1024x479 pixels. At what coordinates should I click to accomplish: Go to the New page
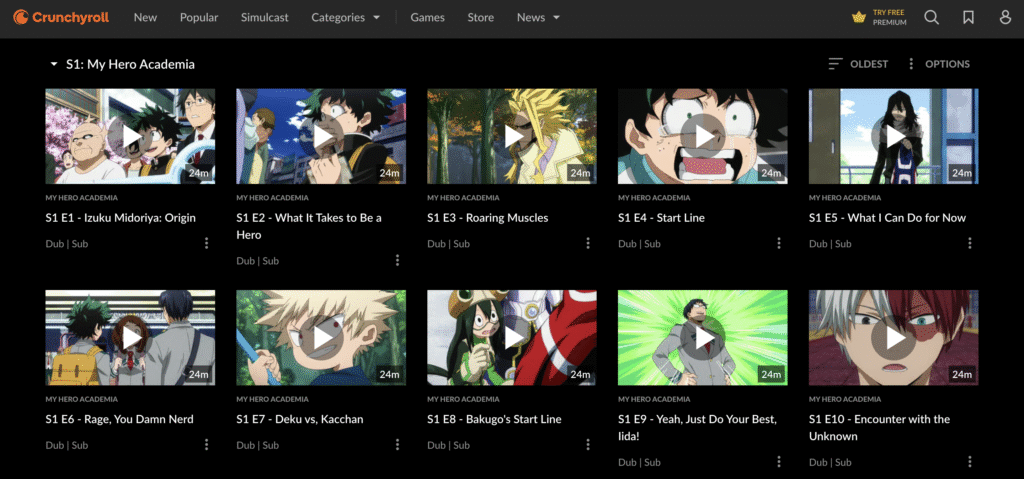(145, 18)
